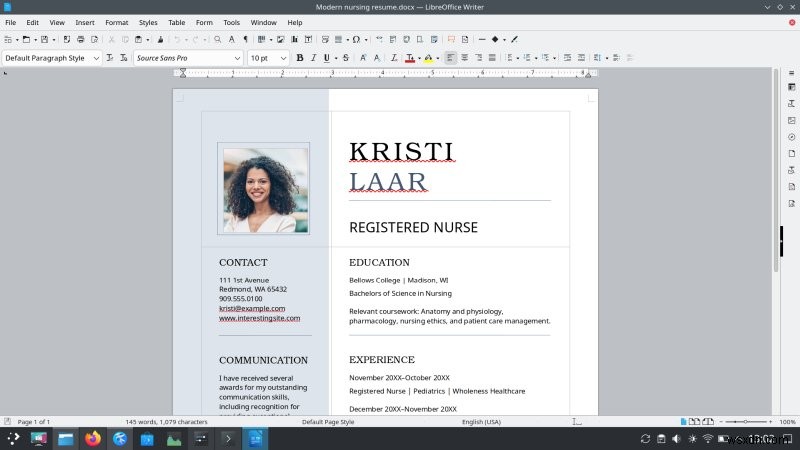Image resolution: width=800 pixels, height=450 pixels.
Task: Open sidebar Gallery image icon
Action: point(791,120)
